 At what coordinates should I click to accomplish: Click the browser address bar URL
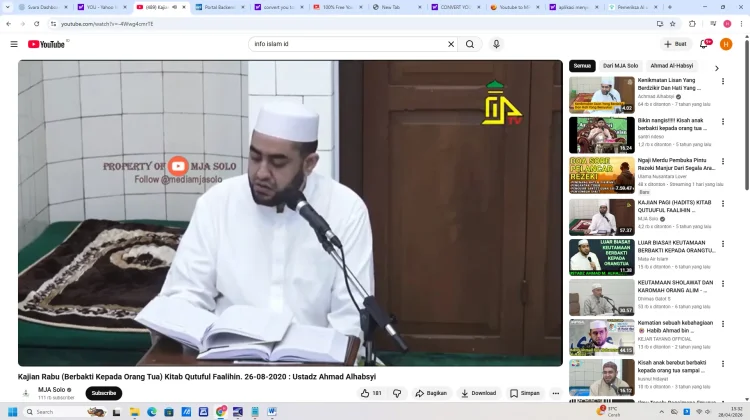tap(107, 24)
